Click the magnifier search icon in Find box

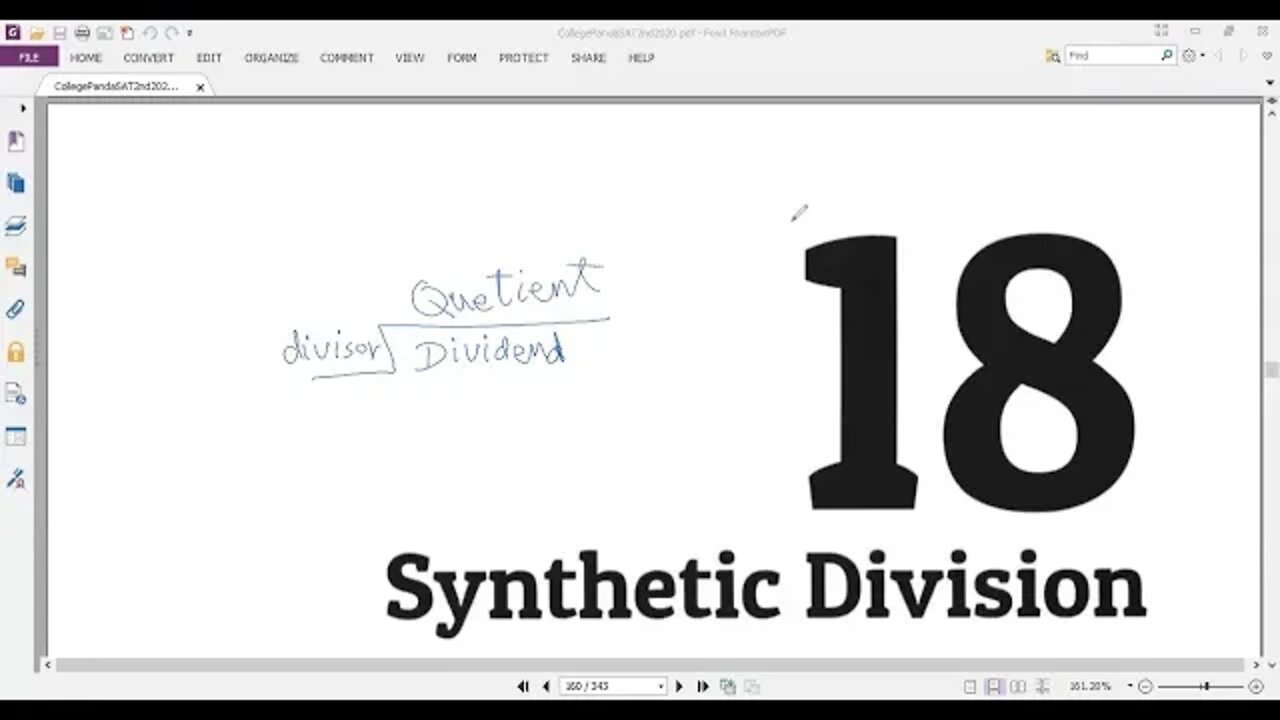(1167, 56)
